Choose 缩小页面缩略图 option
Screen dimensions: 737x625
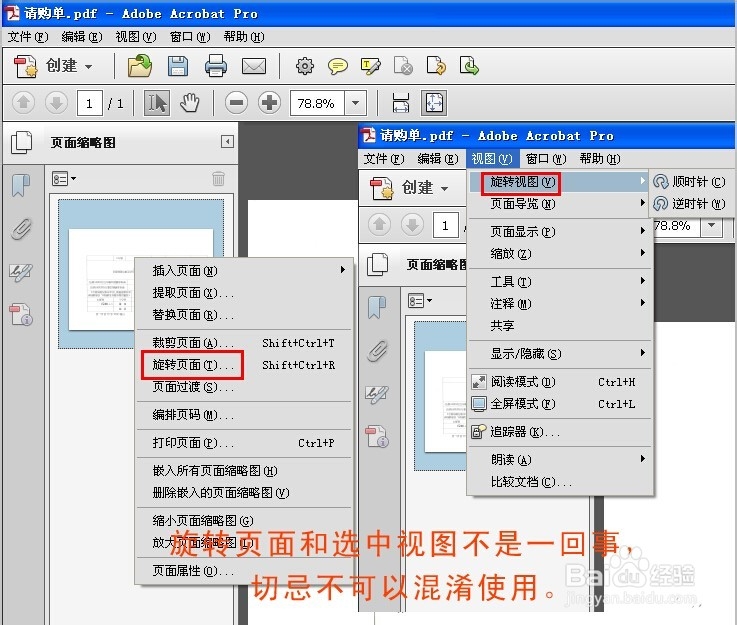243,520
